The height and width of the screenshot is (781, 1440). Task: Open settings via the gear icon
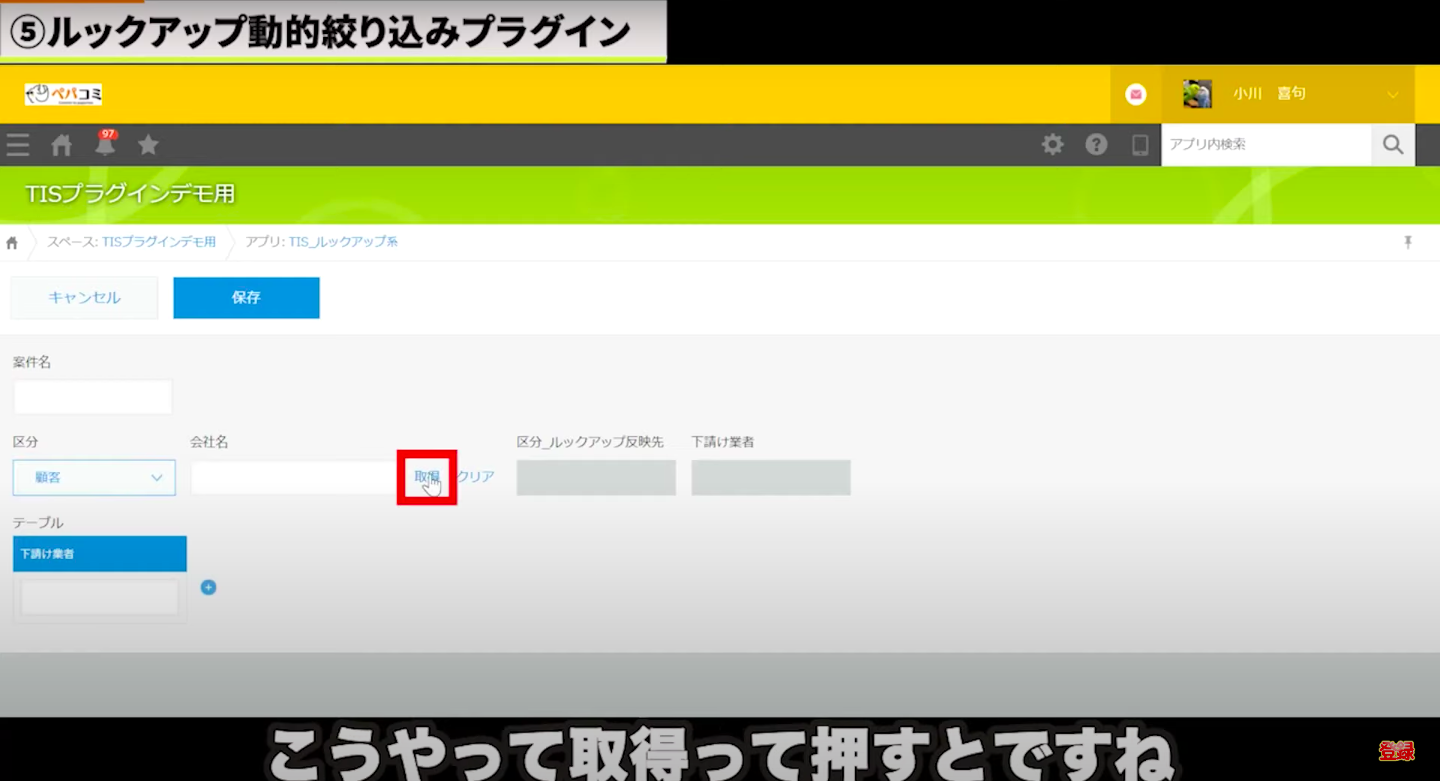(x=1052, y=144)
